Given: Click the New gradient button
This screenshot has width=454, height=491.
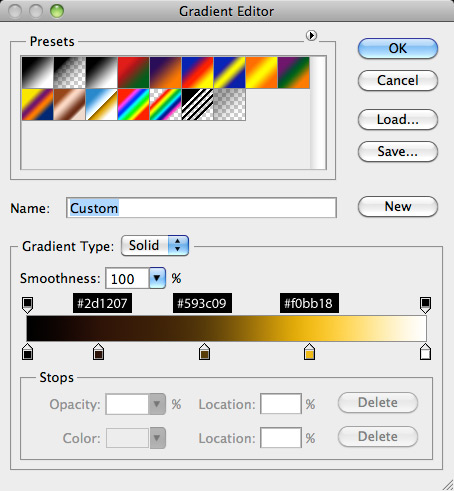Looking at the screenshot, I should pos(398,206).
